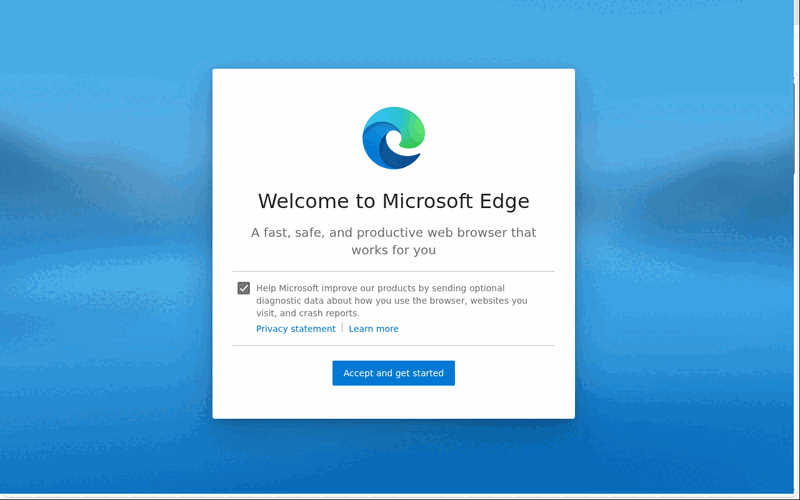Open the Privacy statement link
Screen dimensions: 800x500
(296, 329)
